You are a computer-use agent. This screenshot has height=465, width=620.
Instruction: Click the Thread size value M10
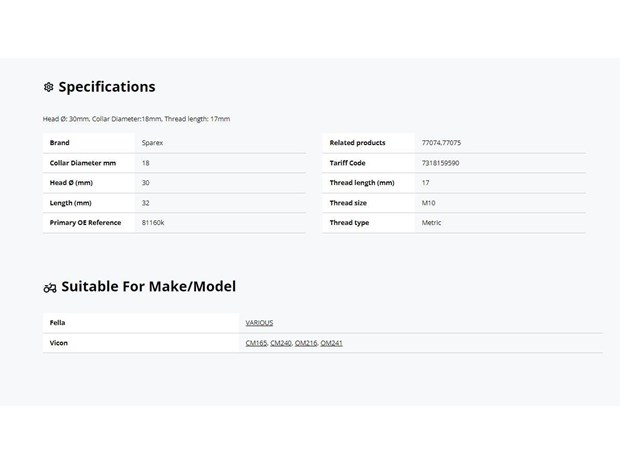coord(428,203)
